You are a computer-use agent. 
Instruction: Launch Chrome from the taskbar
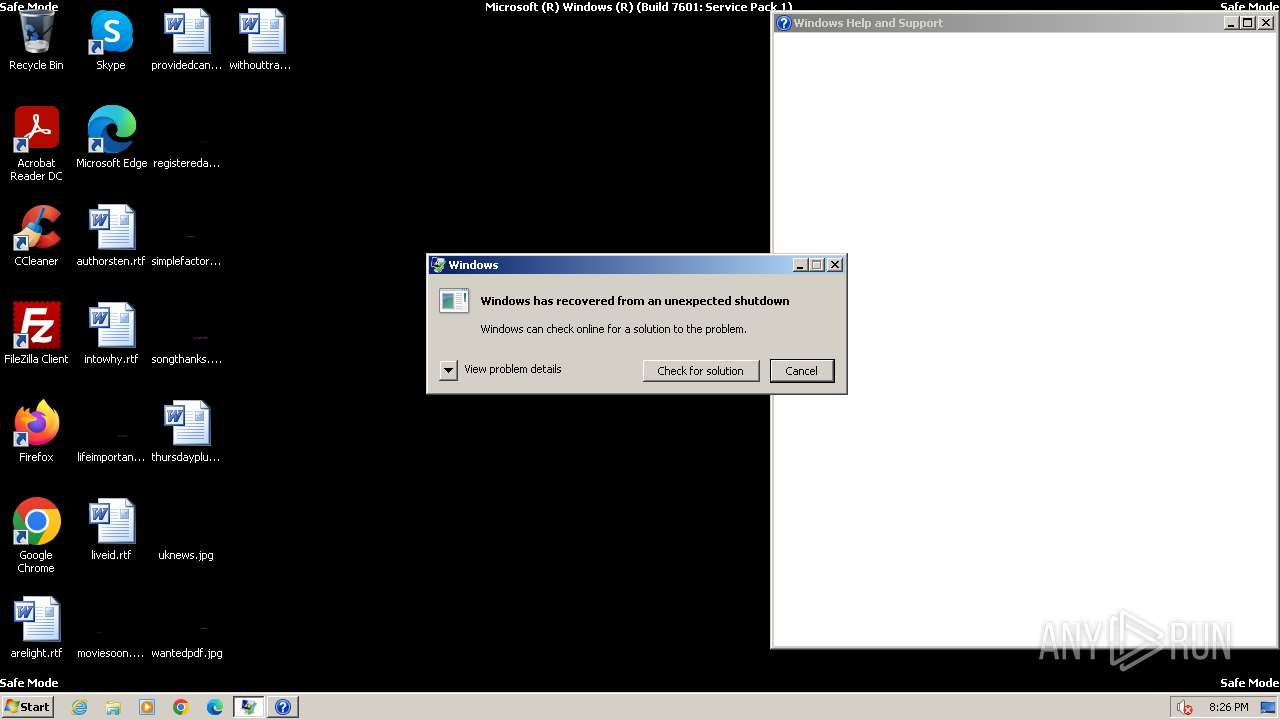point(181,707)
